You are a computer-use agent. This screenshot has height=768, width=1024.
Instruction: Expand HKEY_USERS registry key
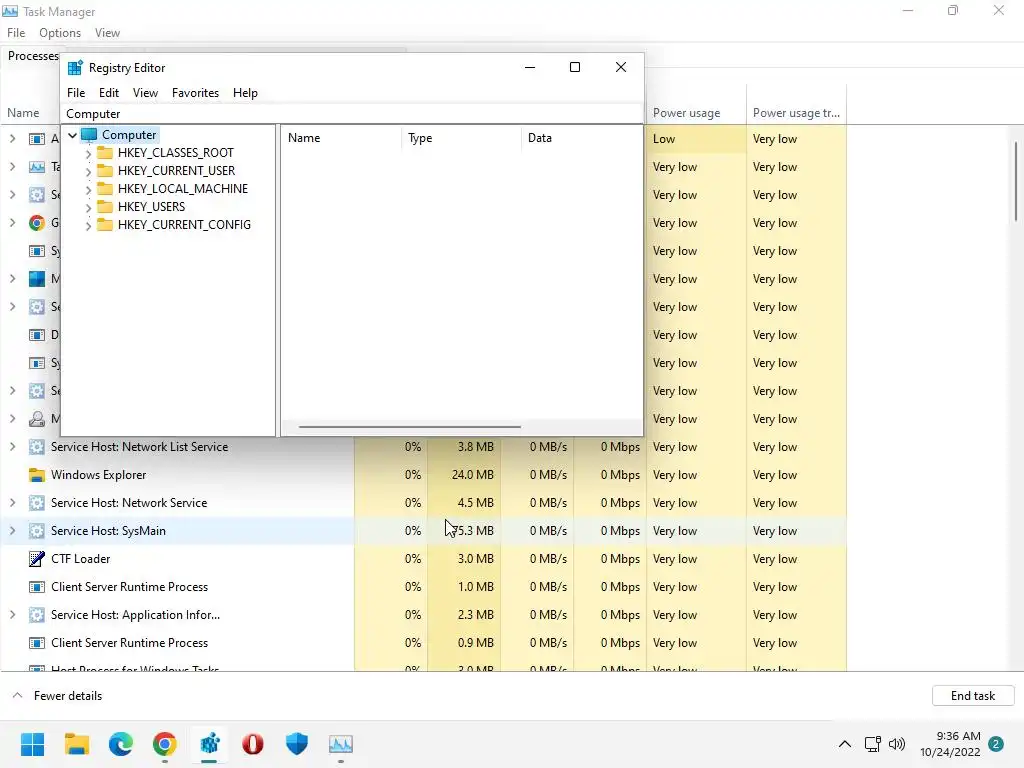(88, 208)
